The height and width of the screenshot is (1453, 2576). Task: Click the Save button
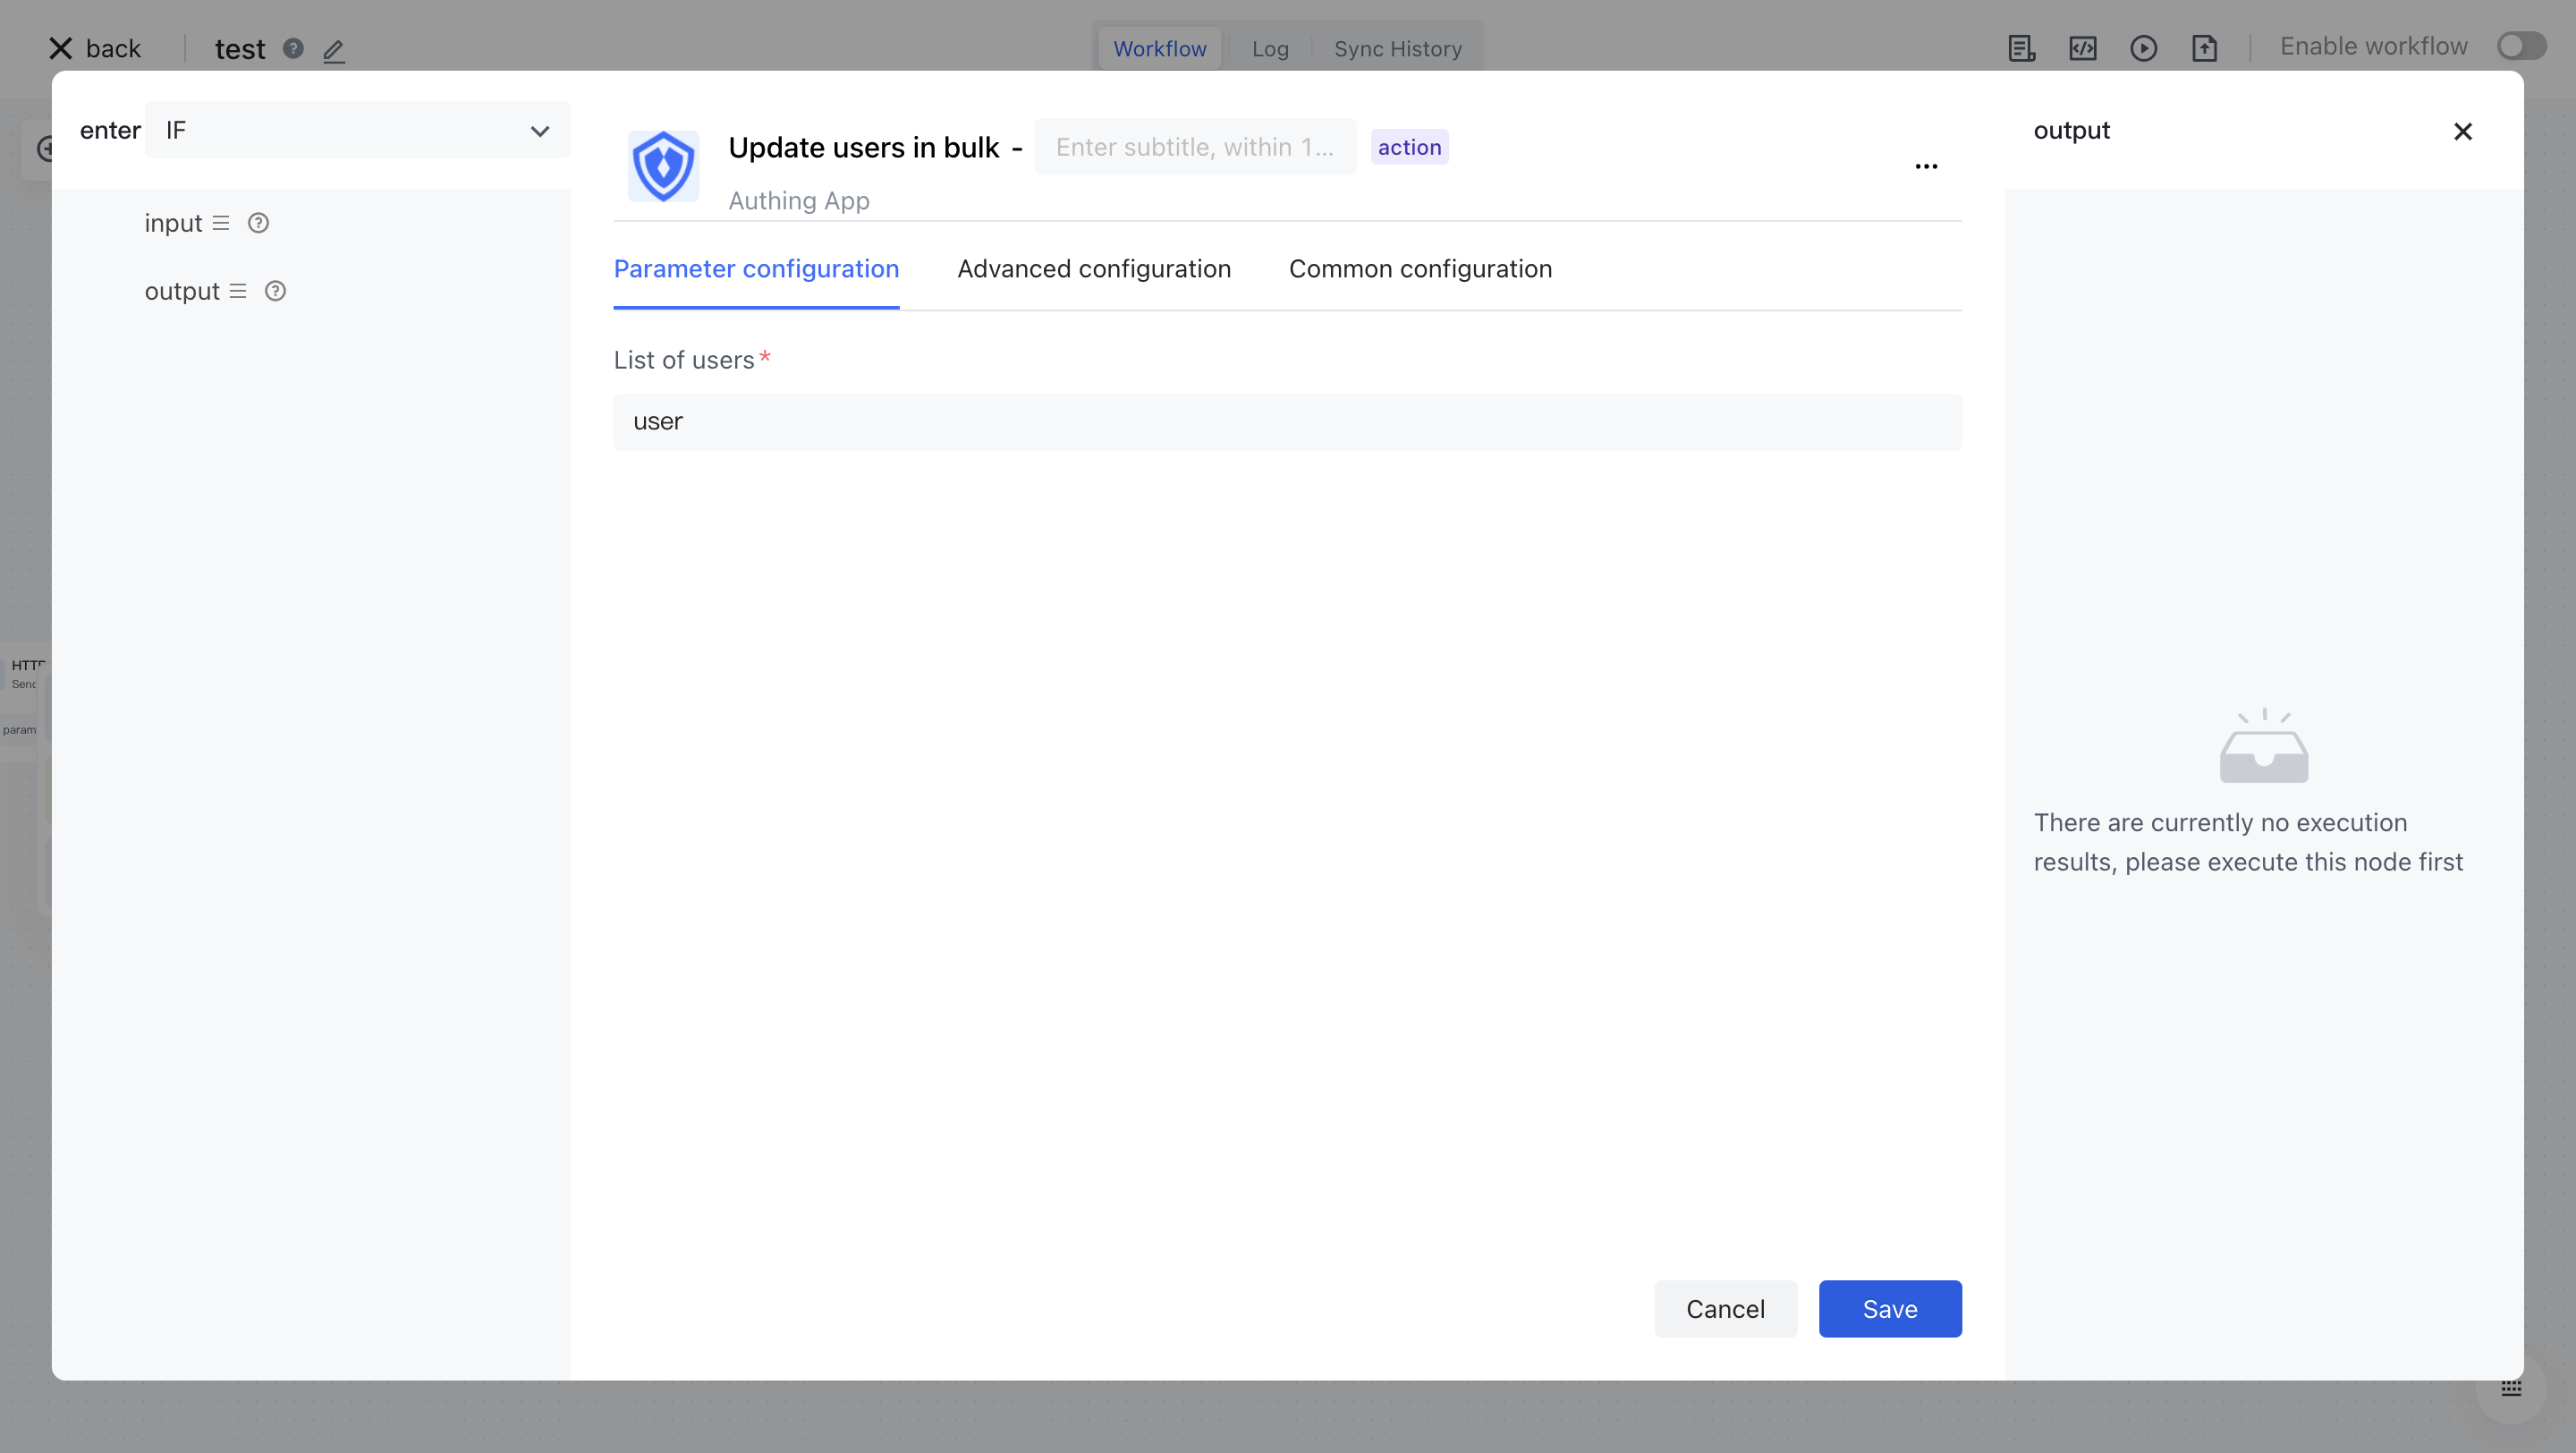click(x=1889, y=1309)
